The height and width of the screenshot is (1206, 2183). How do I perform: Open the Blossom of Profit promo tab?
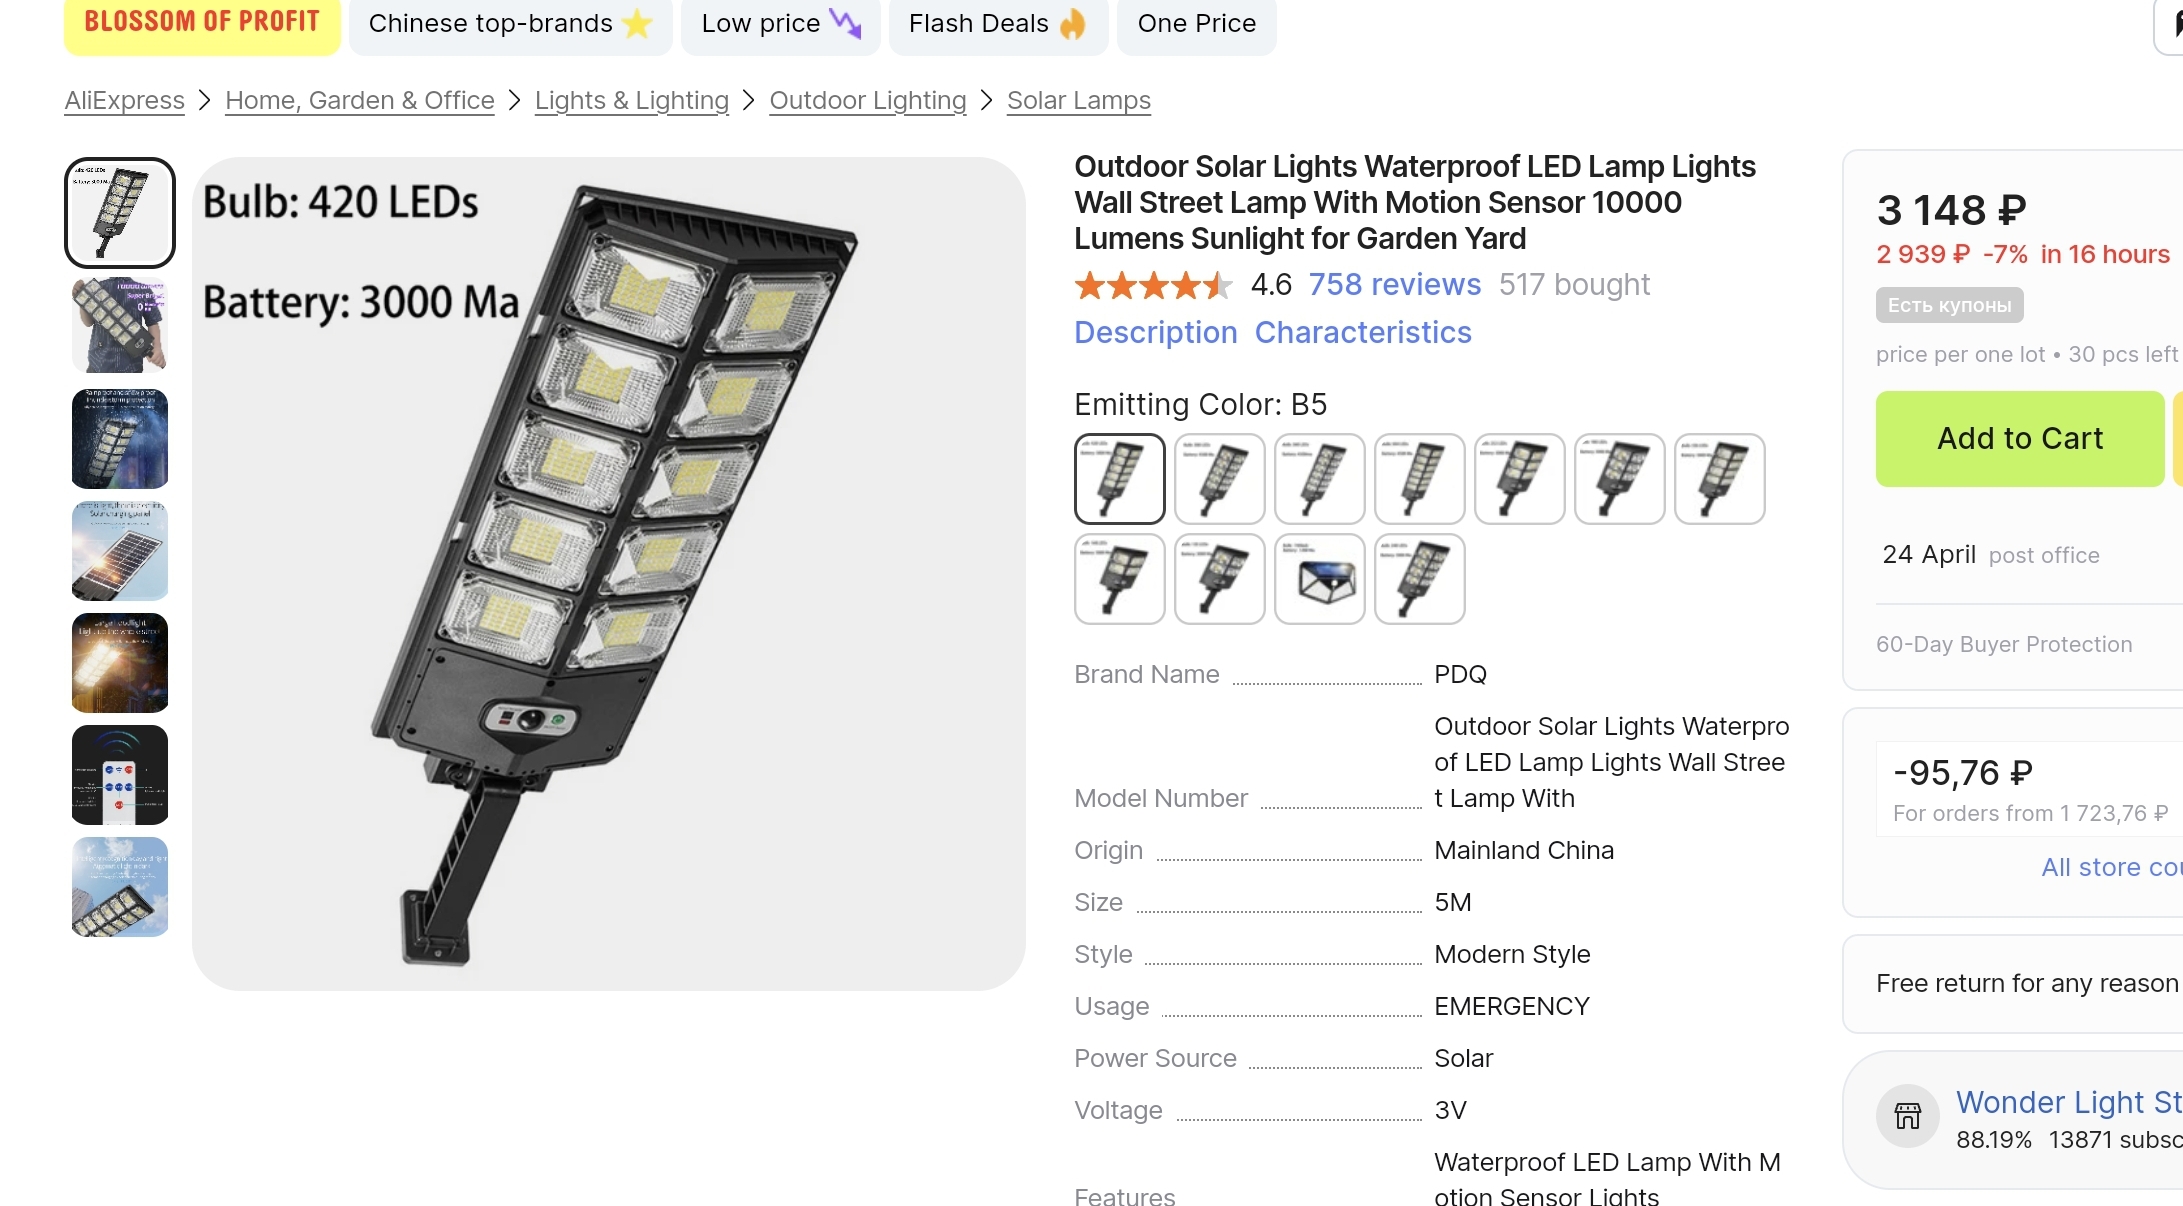202,23
